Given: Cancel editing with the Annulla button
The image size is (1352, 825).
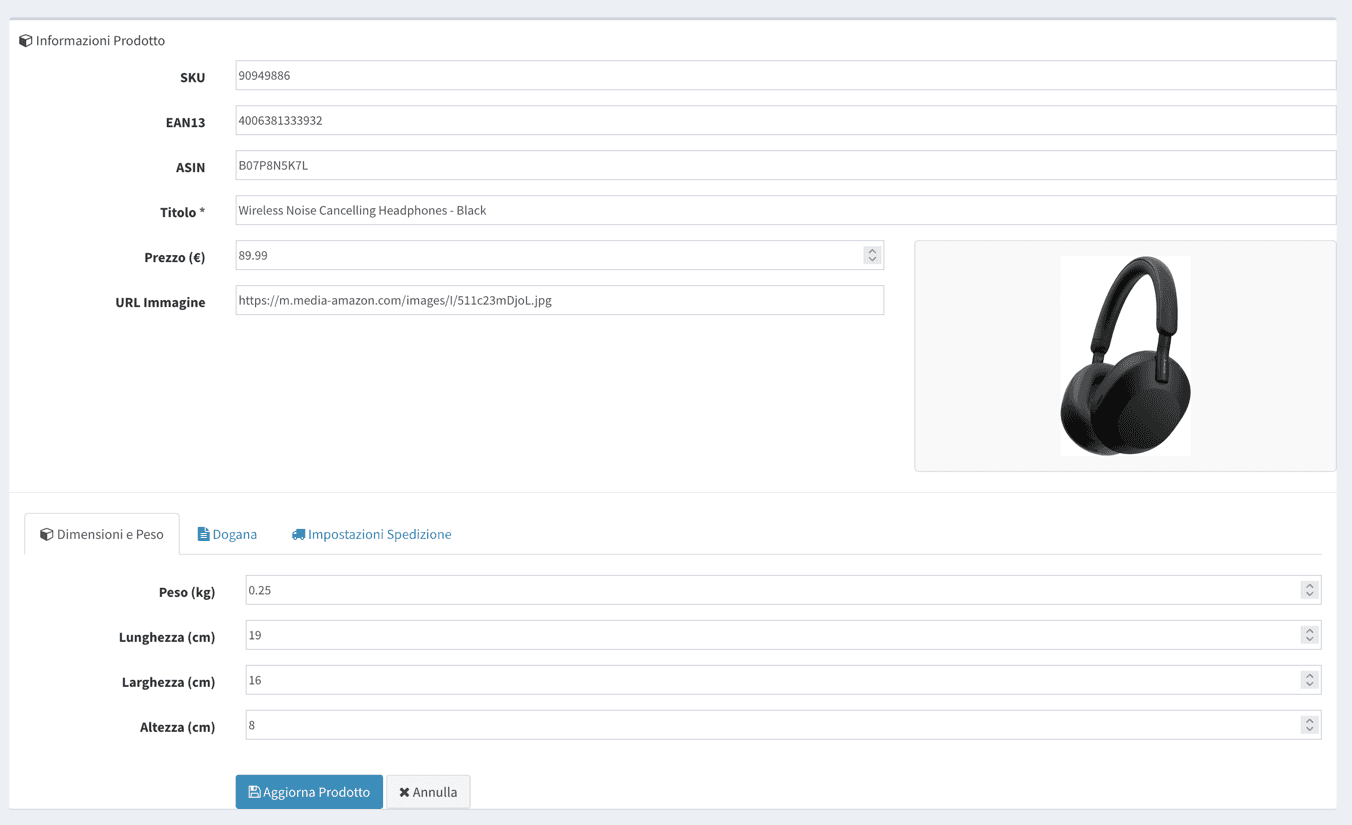Looking at the screenshot, I should [x=428, y=792].
